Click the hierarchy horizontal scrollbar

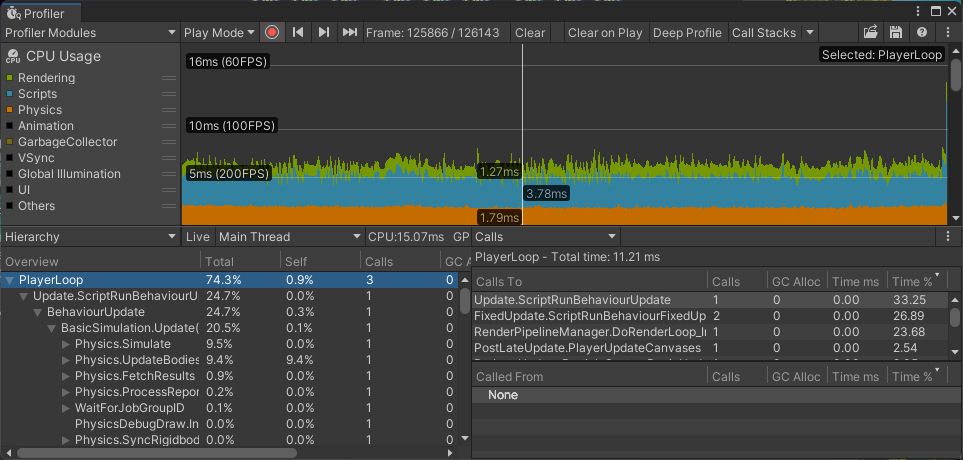157,453
